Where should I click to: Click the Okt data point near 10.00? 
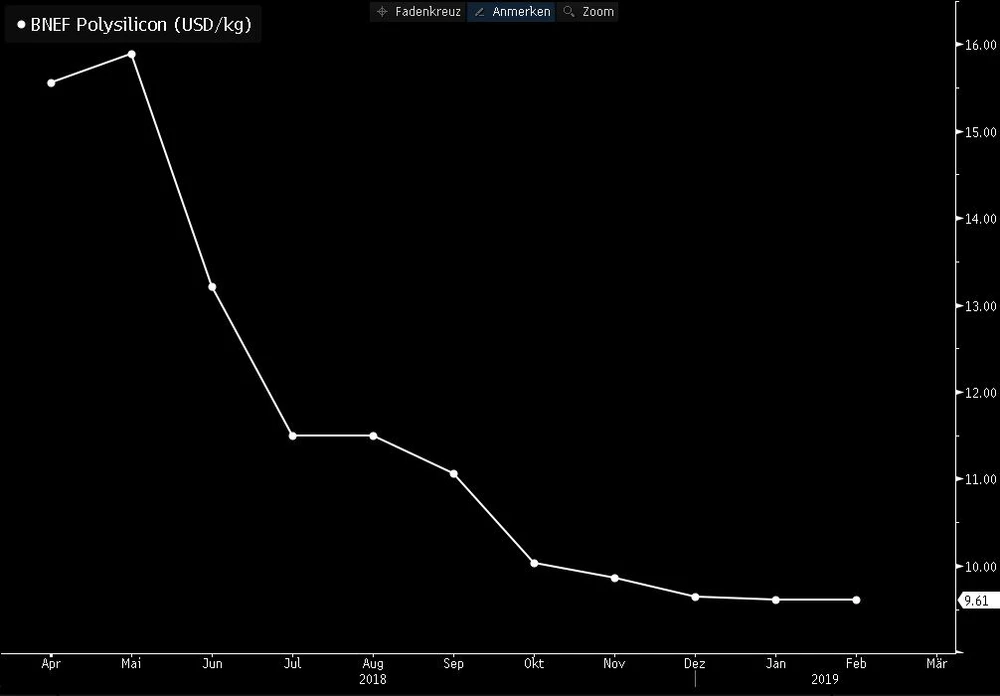pyautogui.click(x=534, y=563)
